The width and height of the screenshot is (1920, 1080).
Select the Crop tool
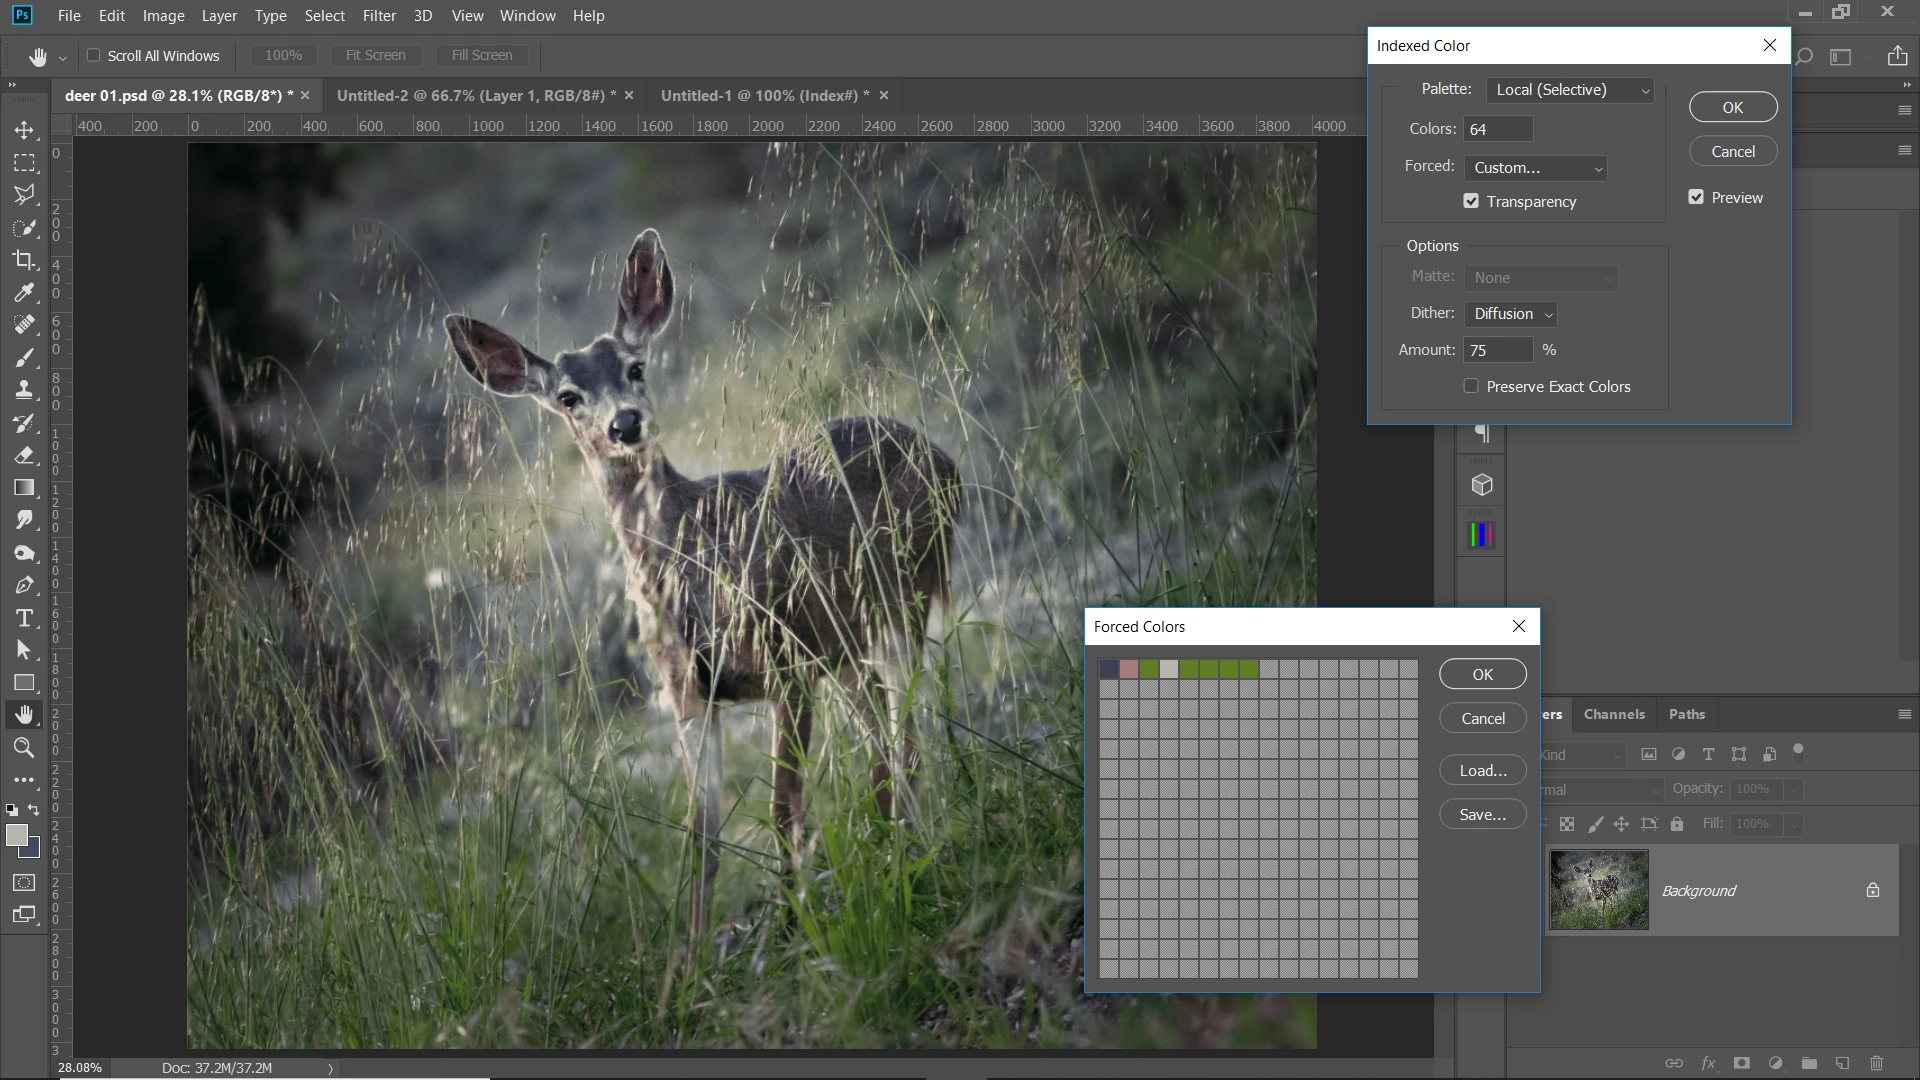(x=24, y=260)
